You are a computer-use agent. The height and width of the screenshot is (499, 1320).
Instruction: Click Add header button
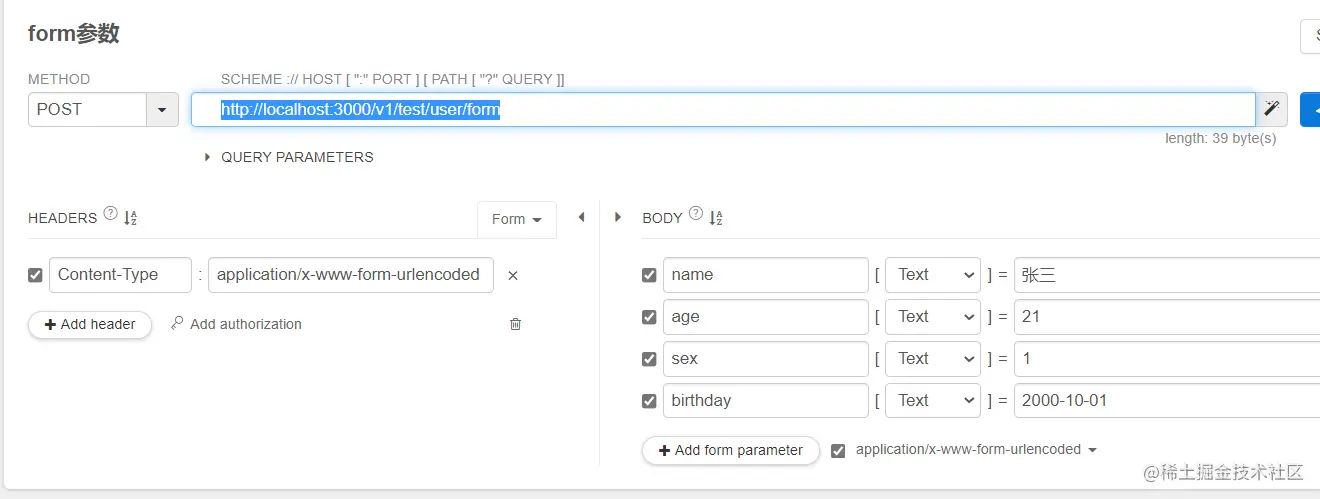tap(90, 324)
